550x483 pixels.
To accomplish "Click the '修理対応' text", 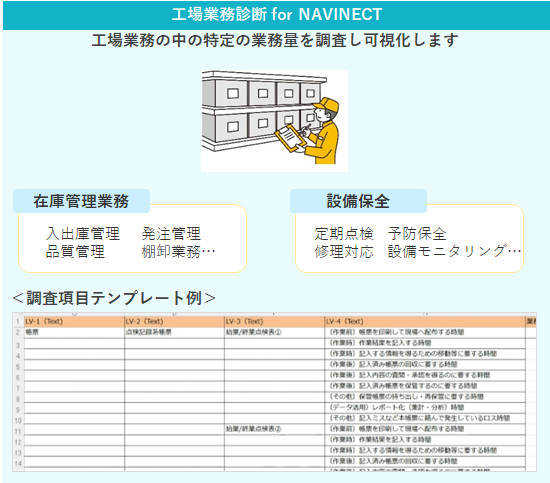I will tap(344, 251).
